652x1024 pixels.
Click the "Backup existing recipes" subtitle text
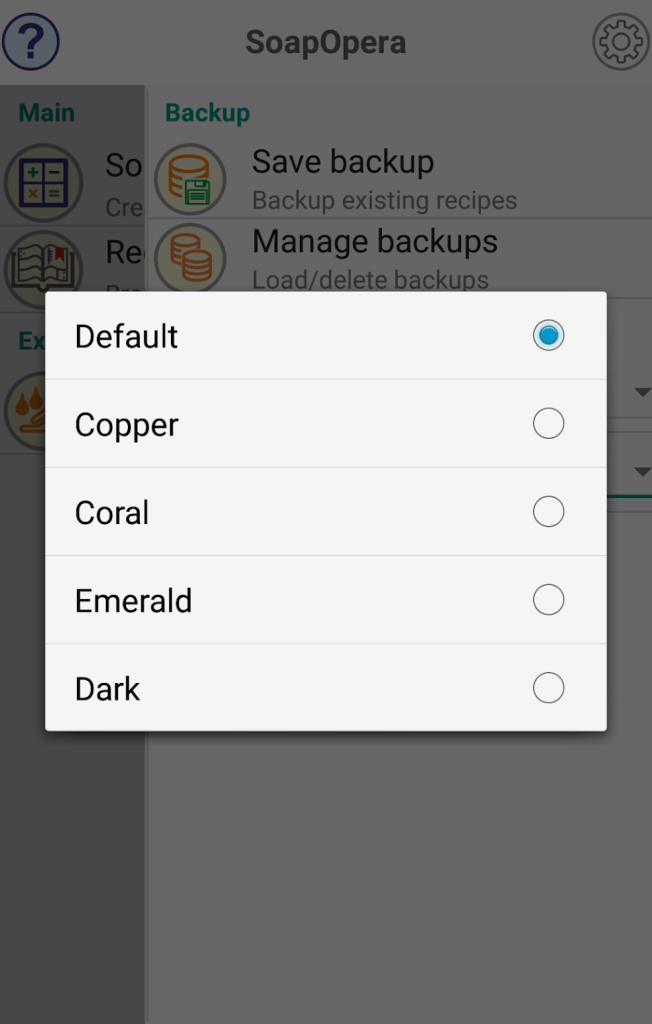[384, 200]
